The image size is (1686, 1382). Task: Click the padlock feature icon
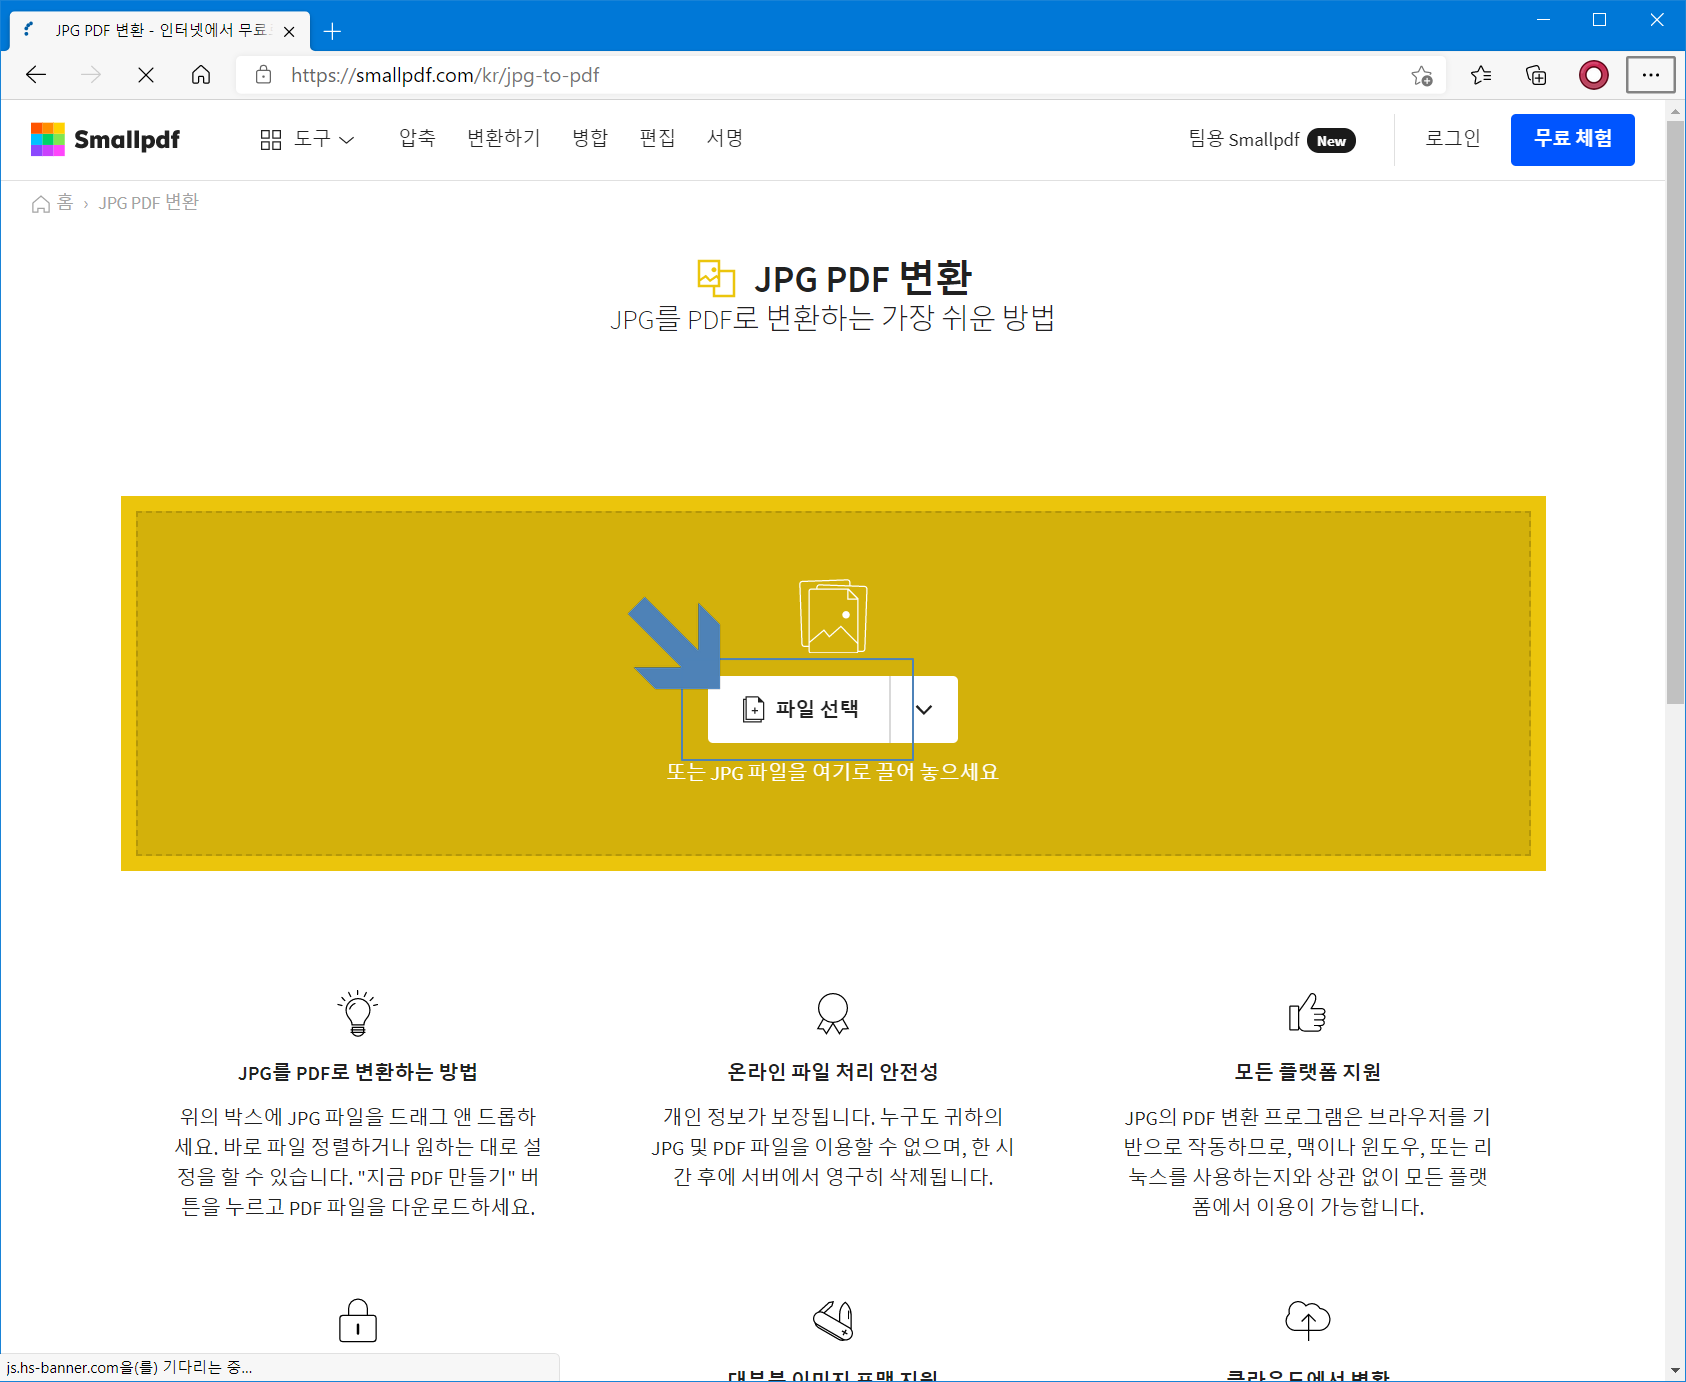[x=358, y=1321]
